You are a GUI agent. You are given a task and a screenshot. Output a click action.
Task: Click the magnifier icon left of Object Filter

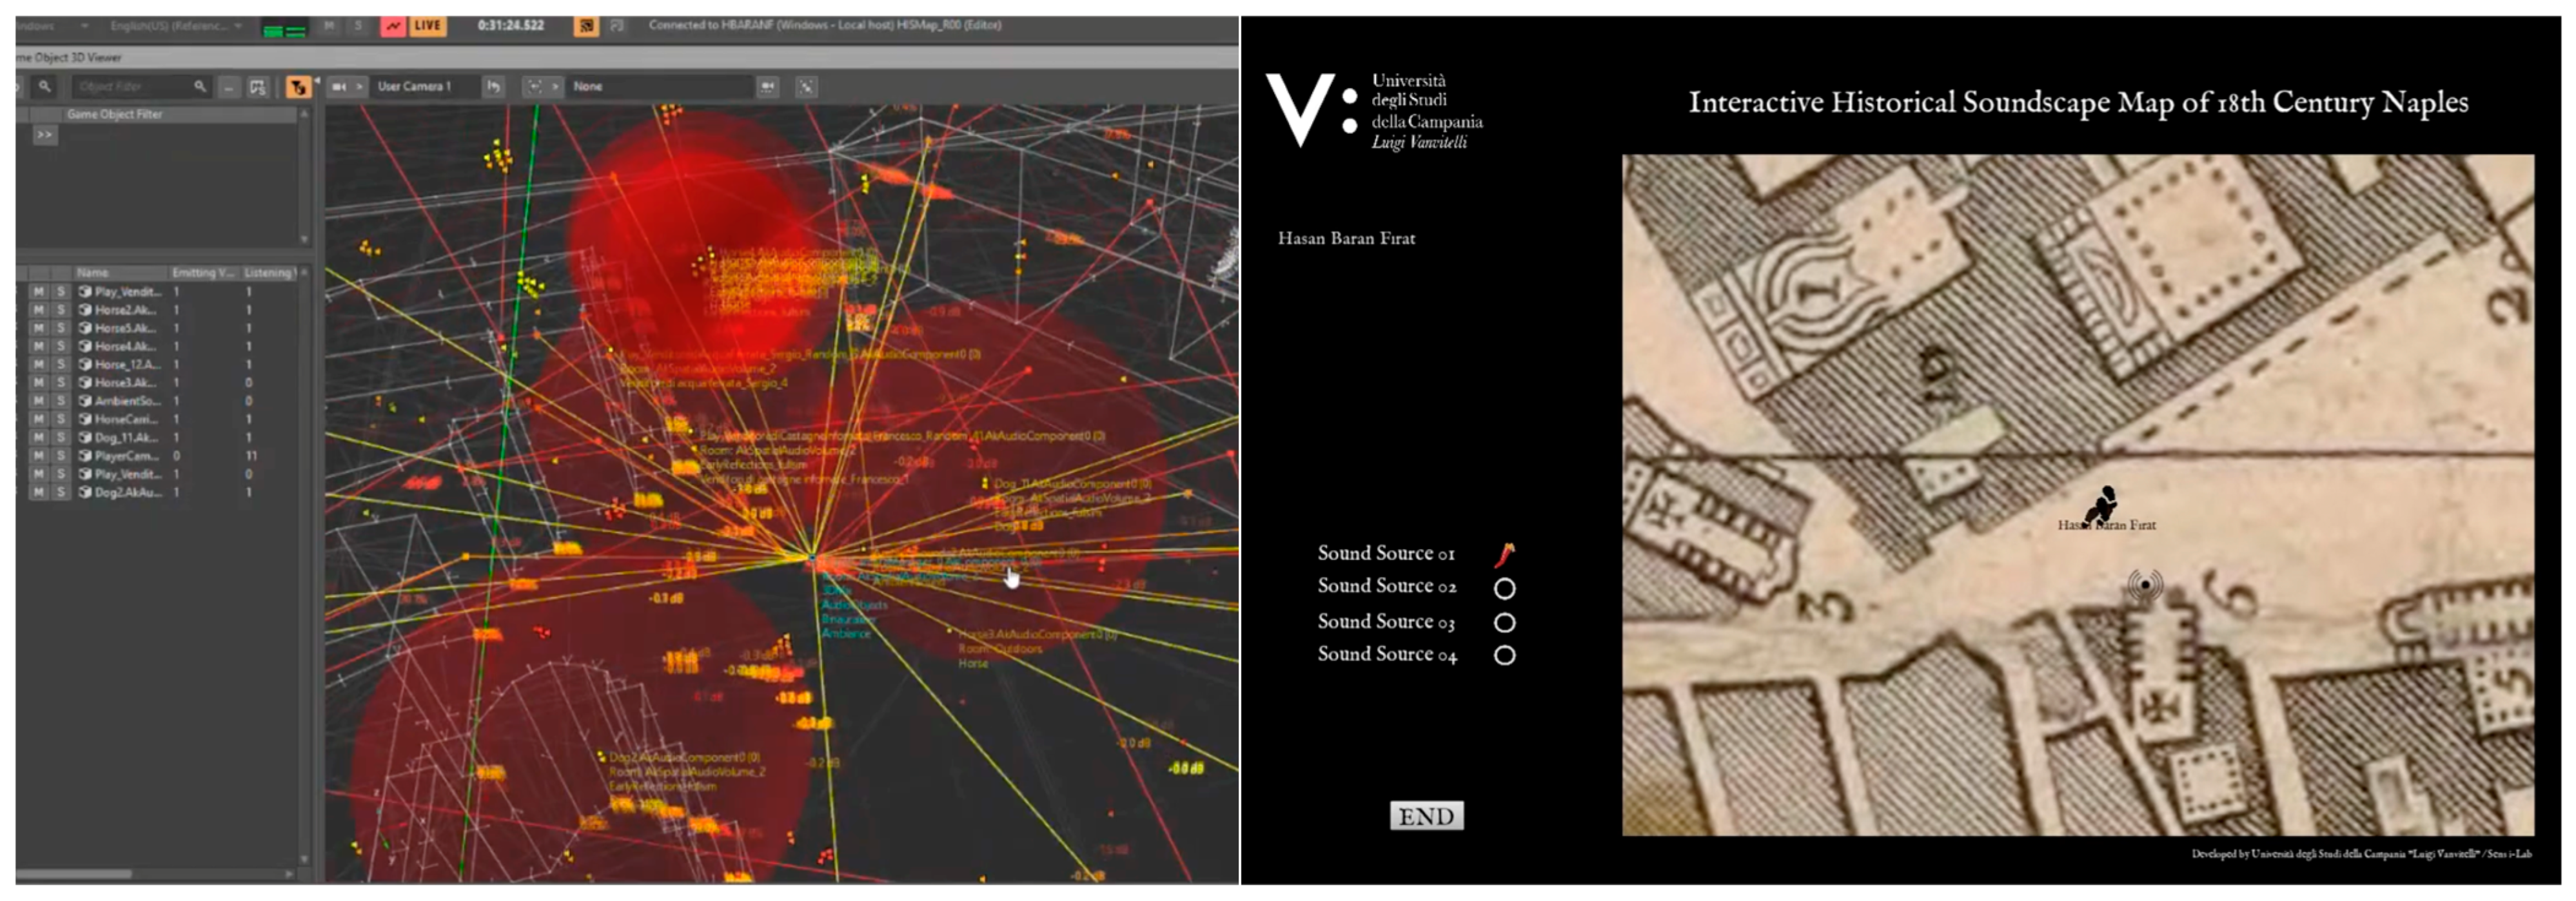[x=45, y=87]
